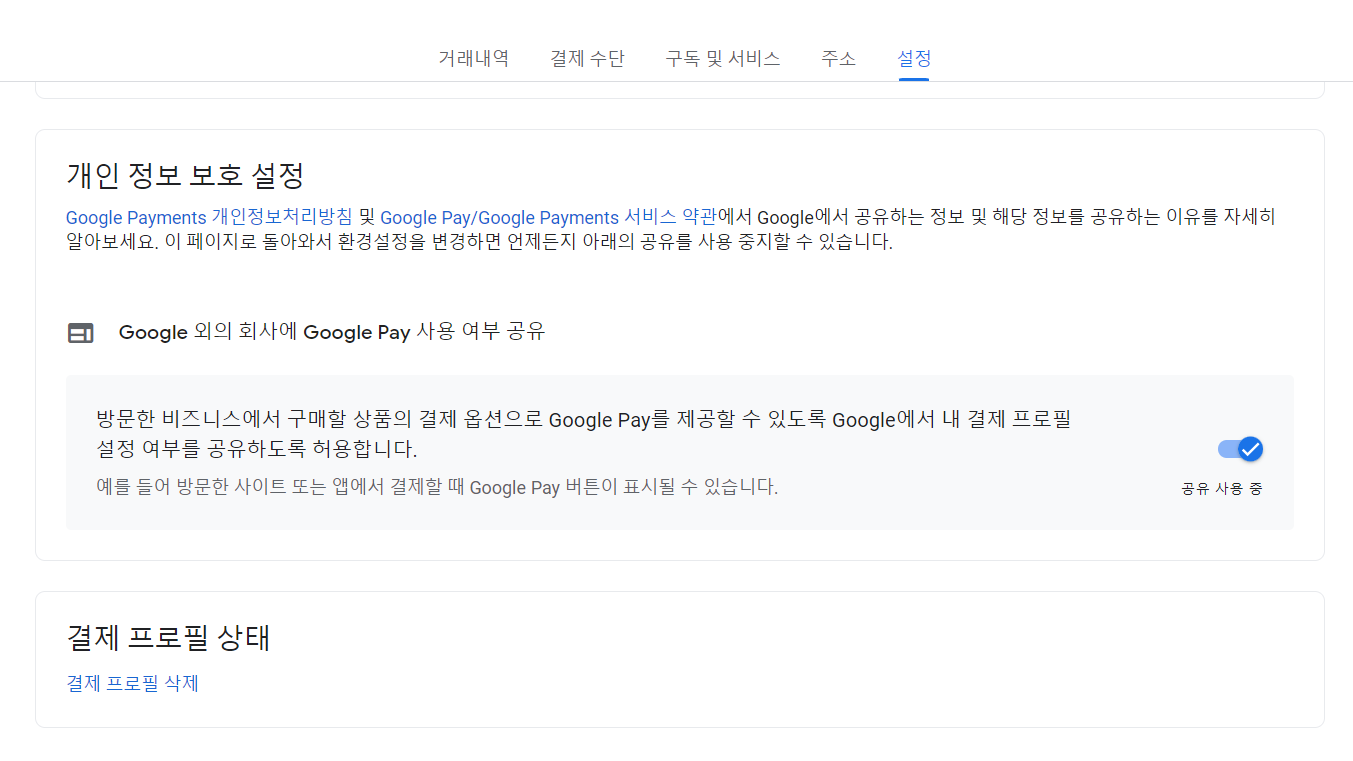Screen dimensions: 1353x761
Task: Open Google Pay/Google Payments 서비스 약관 link
Action: coord(549,217)
